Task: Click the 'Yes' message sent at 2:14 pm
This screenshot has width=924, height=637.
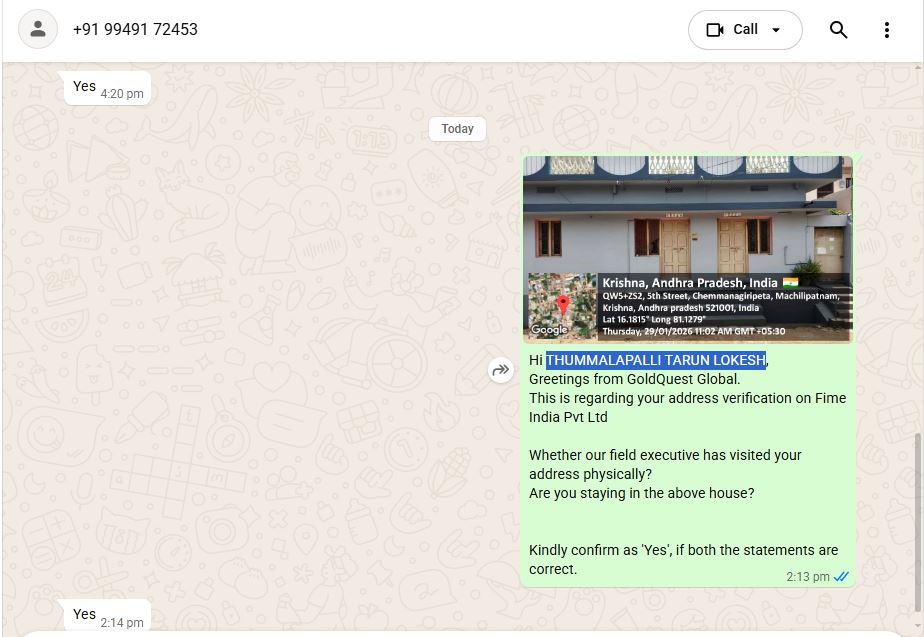Action: [x=108, y=616]
